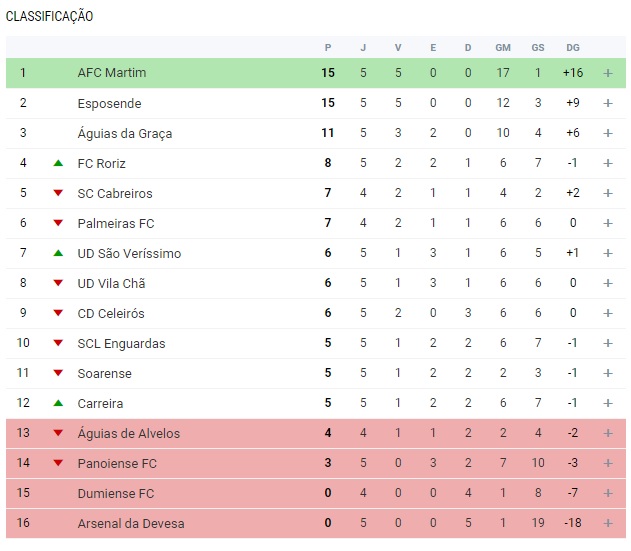Click green up arrow beside UD São Veríssimo
Screen dimensions: 631x551
(x=58, y=253)
